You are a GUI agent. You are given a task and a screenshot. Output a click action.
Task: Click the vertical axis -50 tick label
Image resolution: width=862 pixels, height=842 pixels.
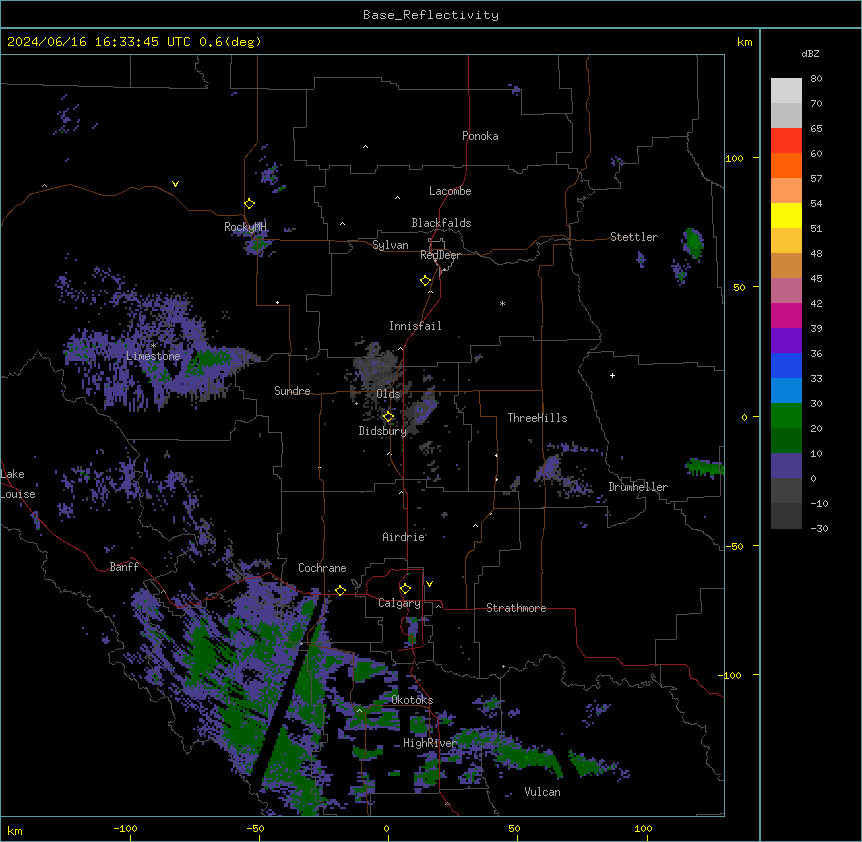tap(734, 546)
